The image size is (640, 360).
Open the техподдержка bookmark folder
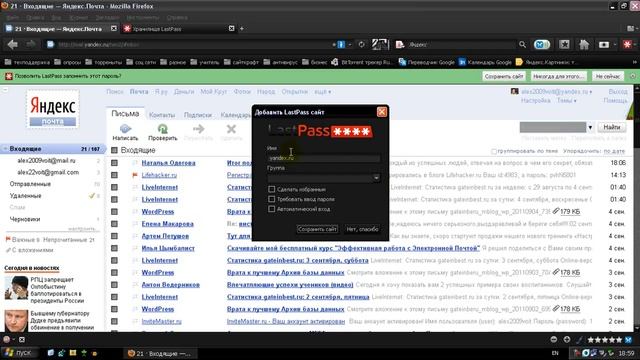coord(27,62)
